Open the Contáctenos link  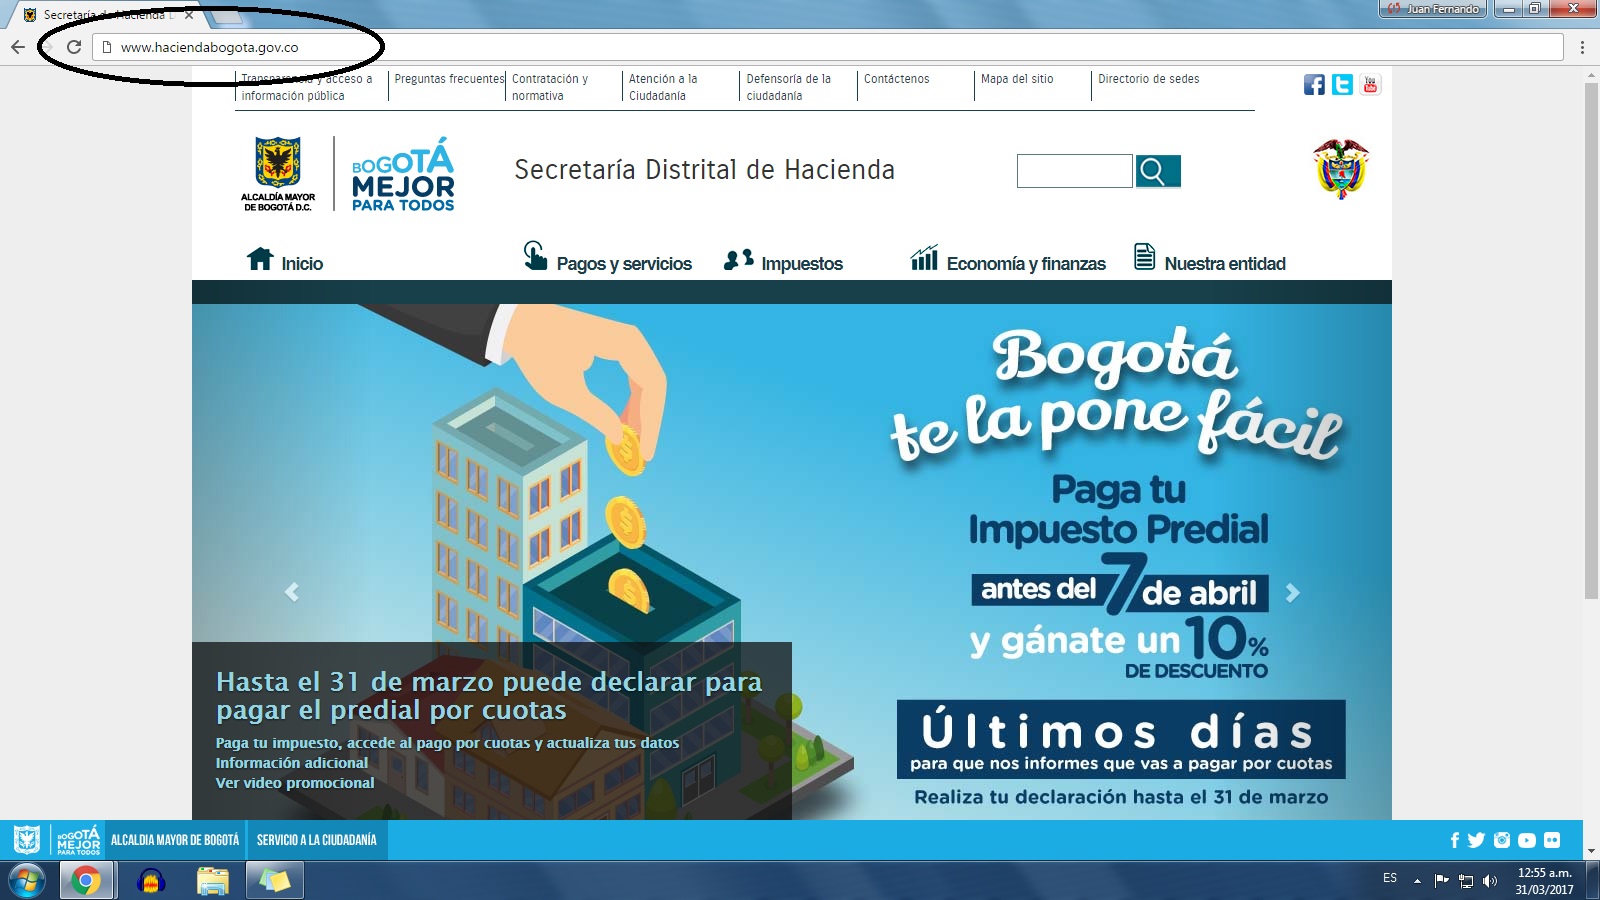(896, 79)
